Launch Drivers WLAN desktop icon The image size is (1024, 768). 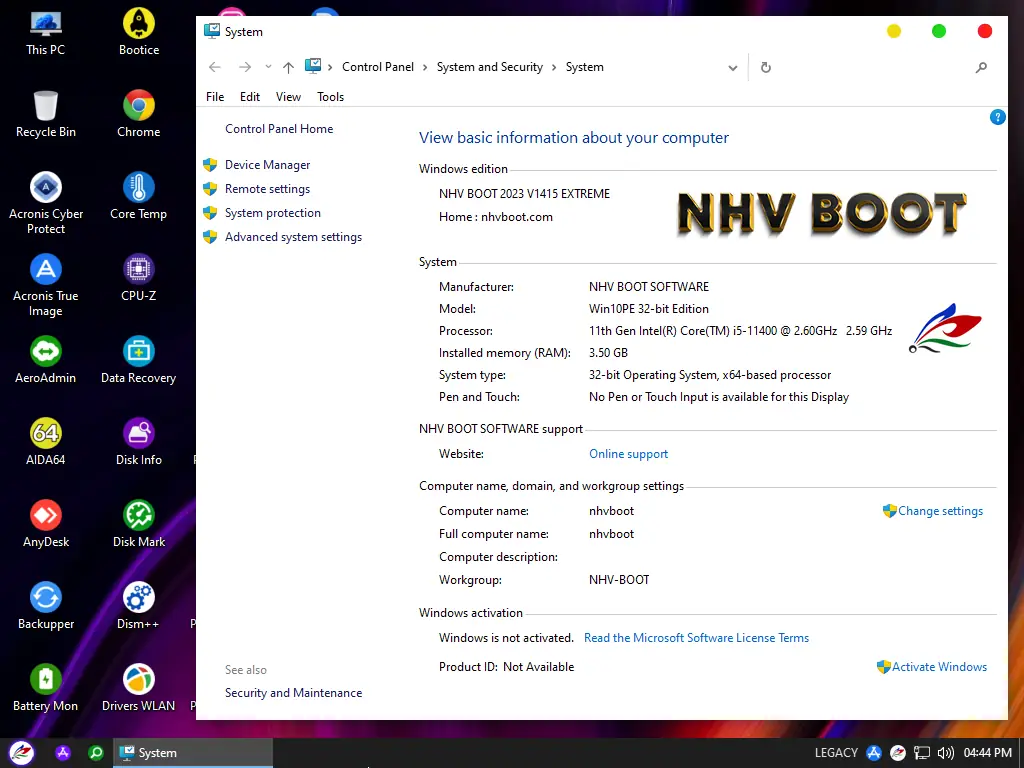coord(138,688)
